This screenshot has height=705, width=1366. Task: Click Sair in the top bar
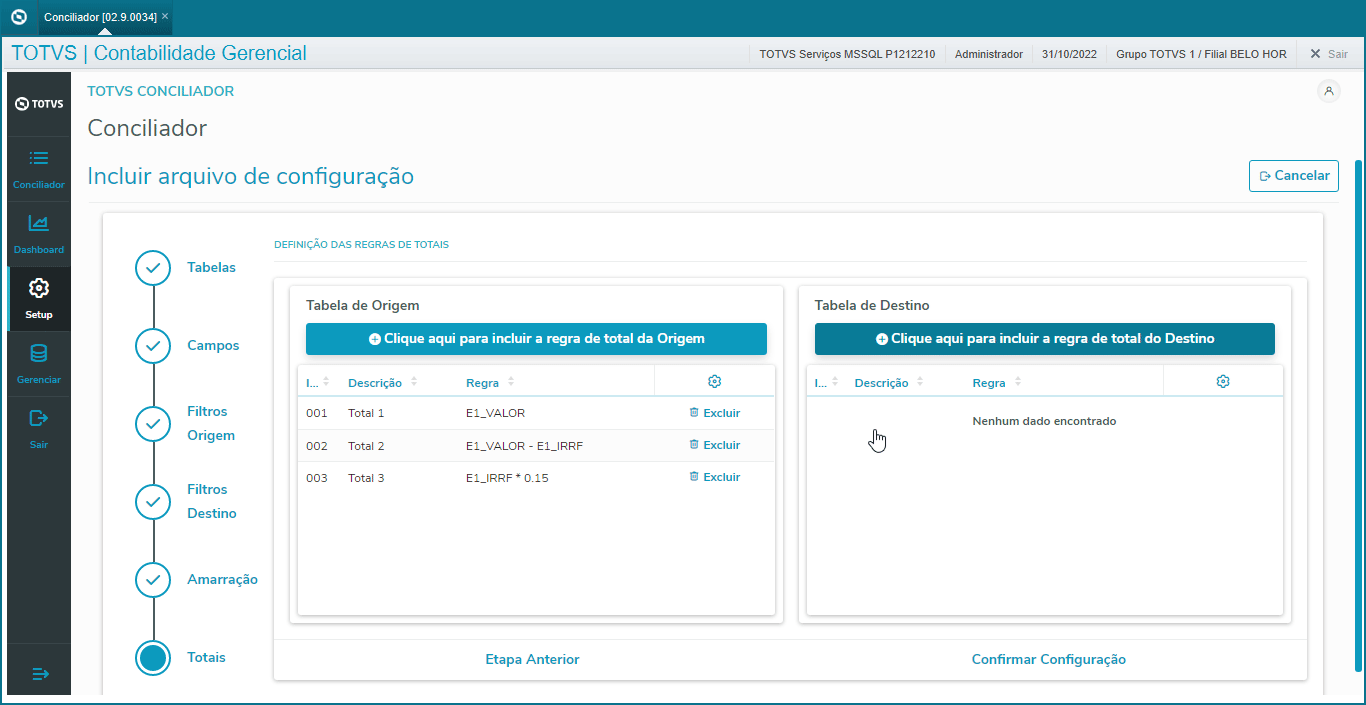click(1328, 54)
